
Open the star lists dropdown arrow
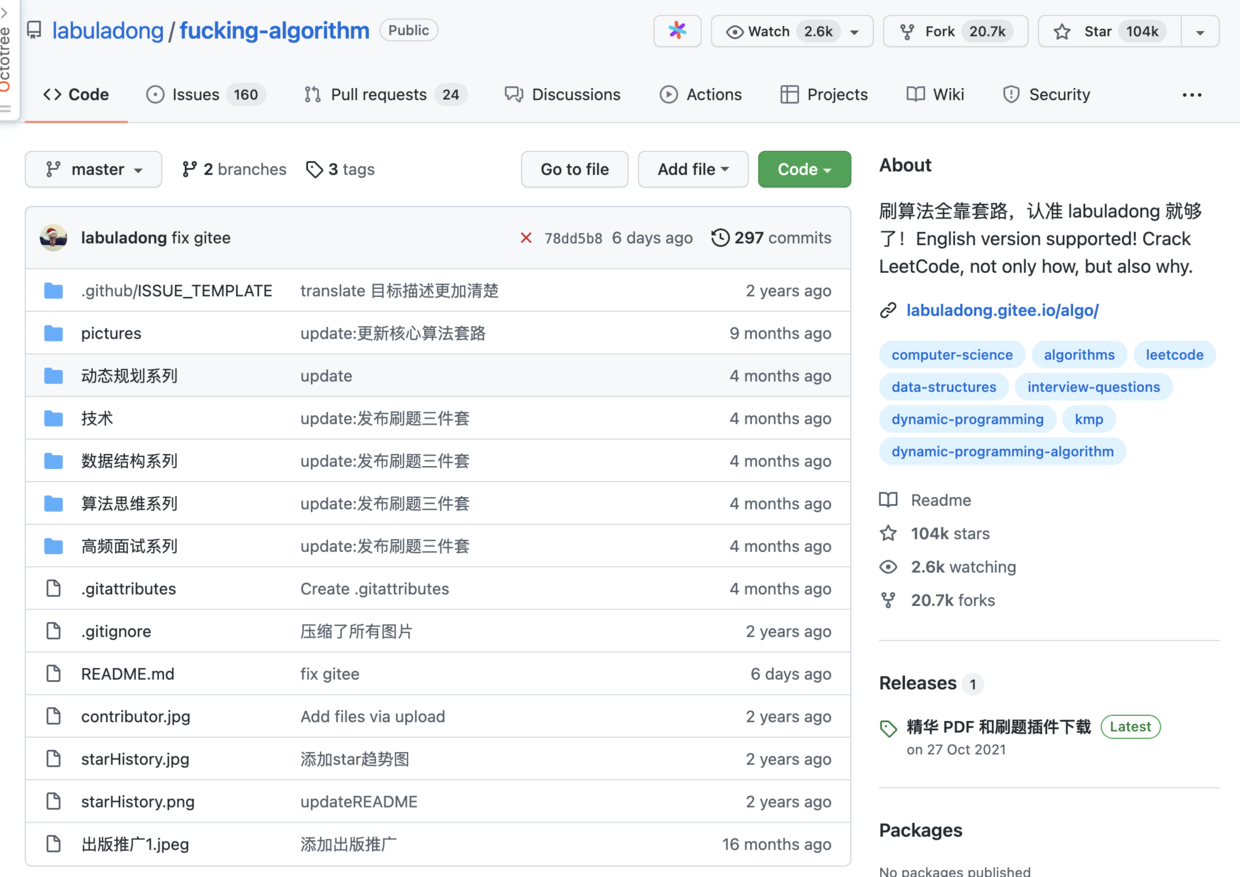click(x=1200, y=32)
